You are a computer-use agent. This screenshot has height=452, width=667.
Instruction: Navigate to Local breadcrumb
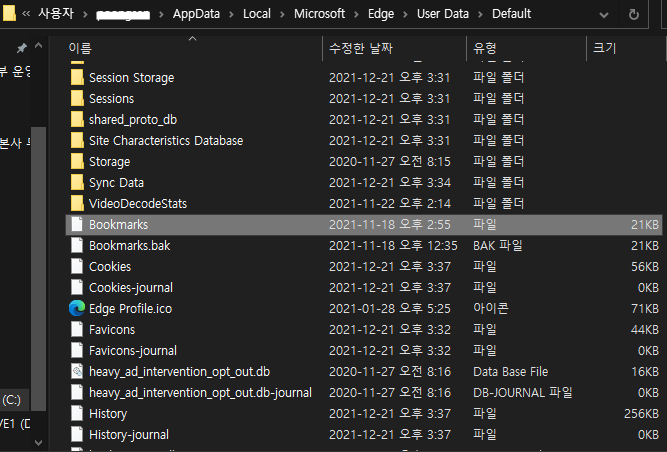(x=257, y=14)
